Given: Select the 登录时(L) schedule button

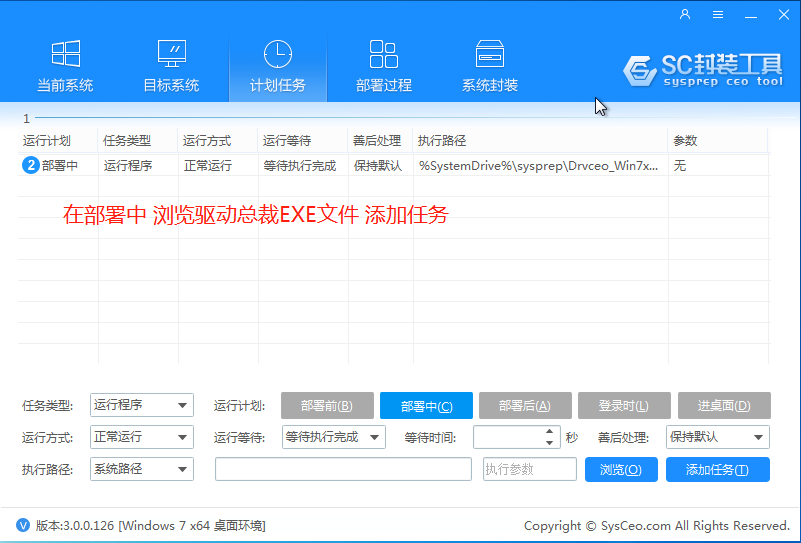Looking at the screenshot, I should pyautogui.click(x=624, y=406).
